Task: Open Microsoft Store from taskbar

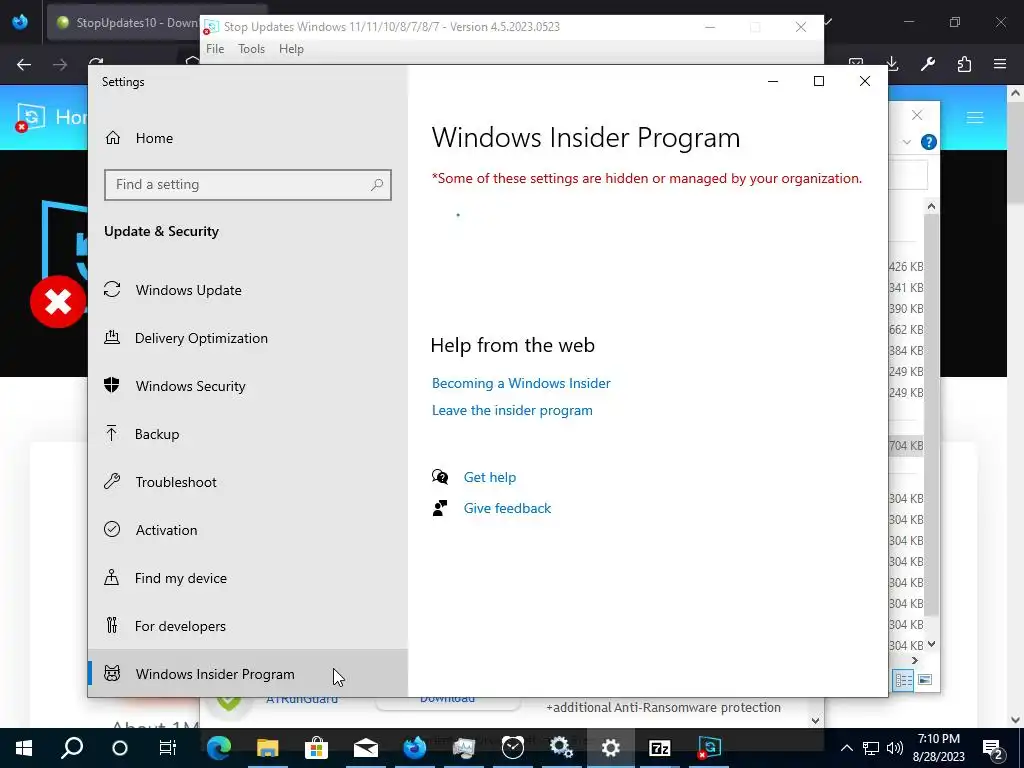Action: (x=317, y=748)
